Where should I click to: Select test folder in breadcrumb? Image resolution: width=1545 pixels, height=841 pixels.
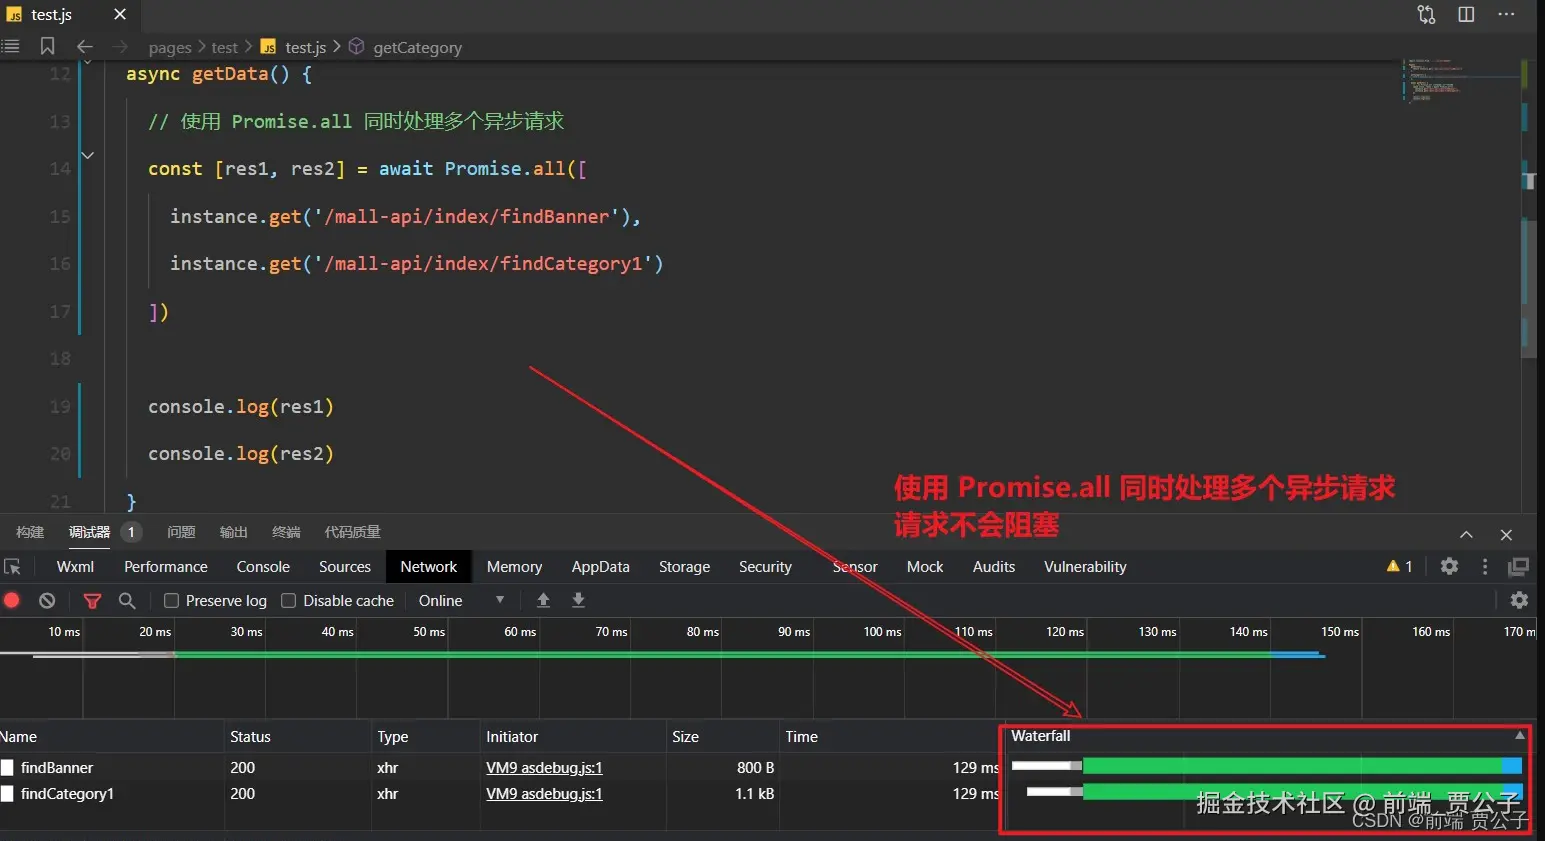[225, 47]
